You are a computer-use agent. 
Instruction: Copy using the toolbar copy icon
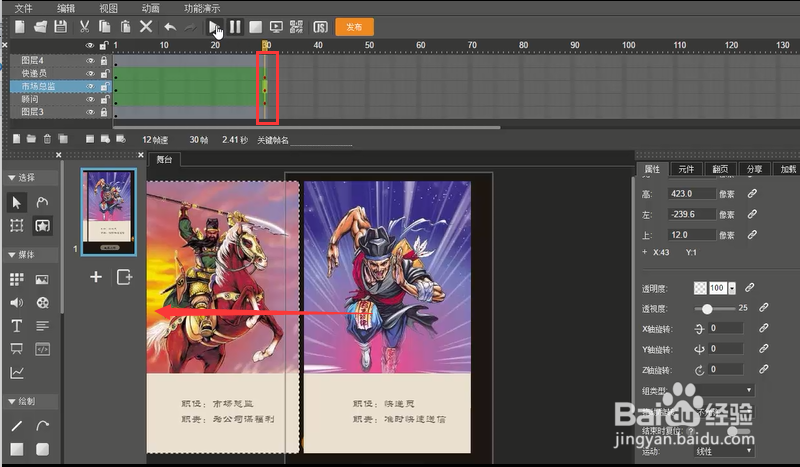coord(105,27)
